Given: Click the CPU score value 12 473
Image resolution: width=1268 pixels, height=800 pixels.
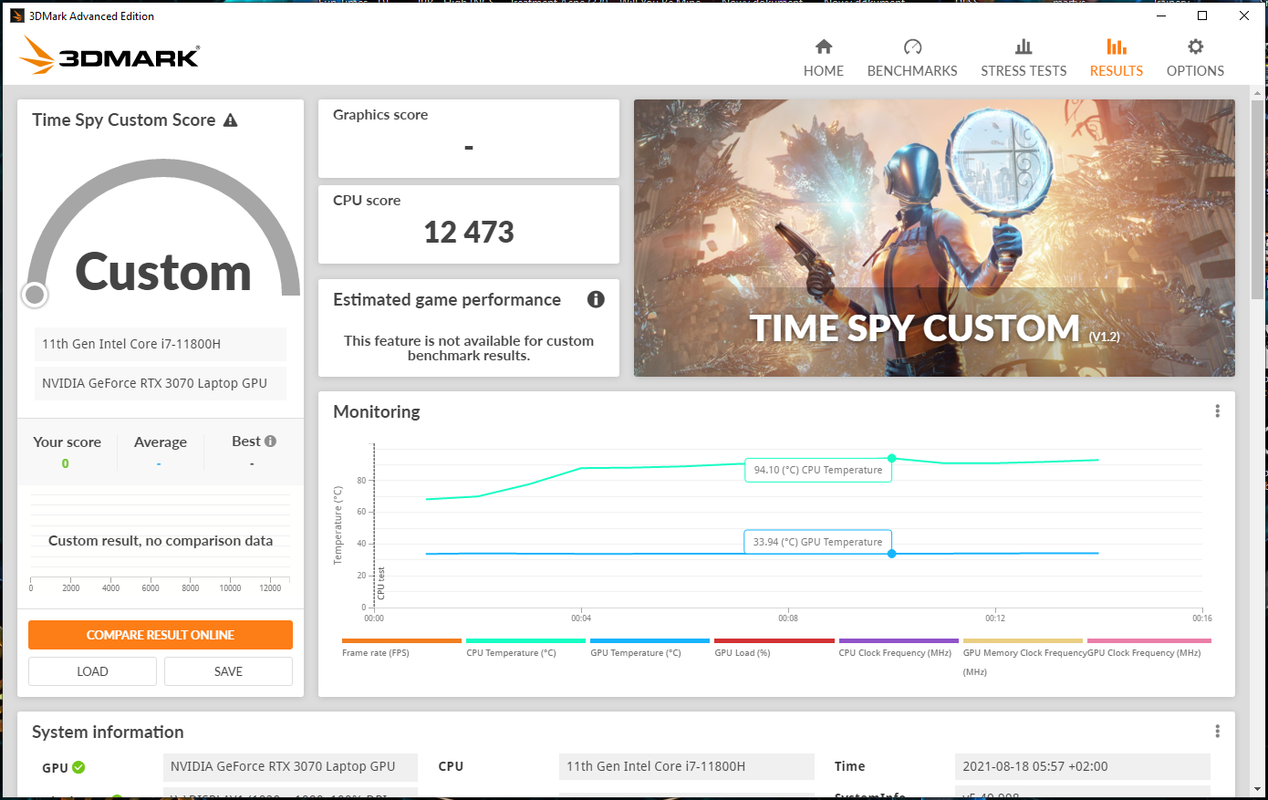Looking at the screenshot, I should coord(469,232).
